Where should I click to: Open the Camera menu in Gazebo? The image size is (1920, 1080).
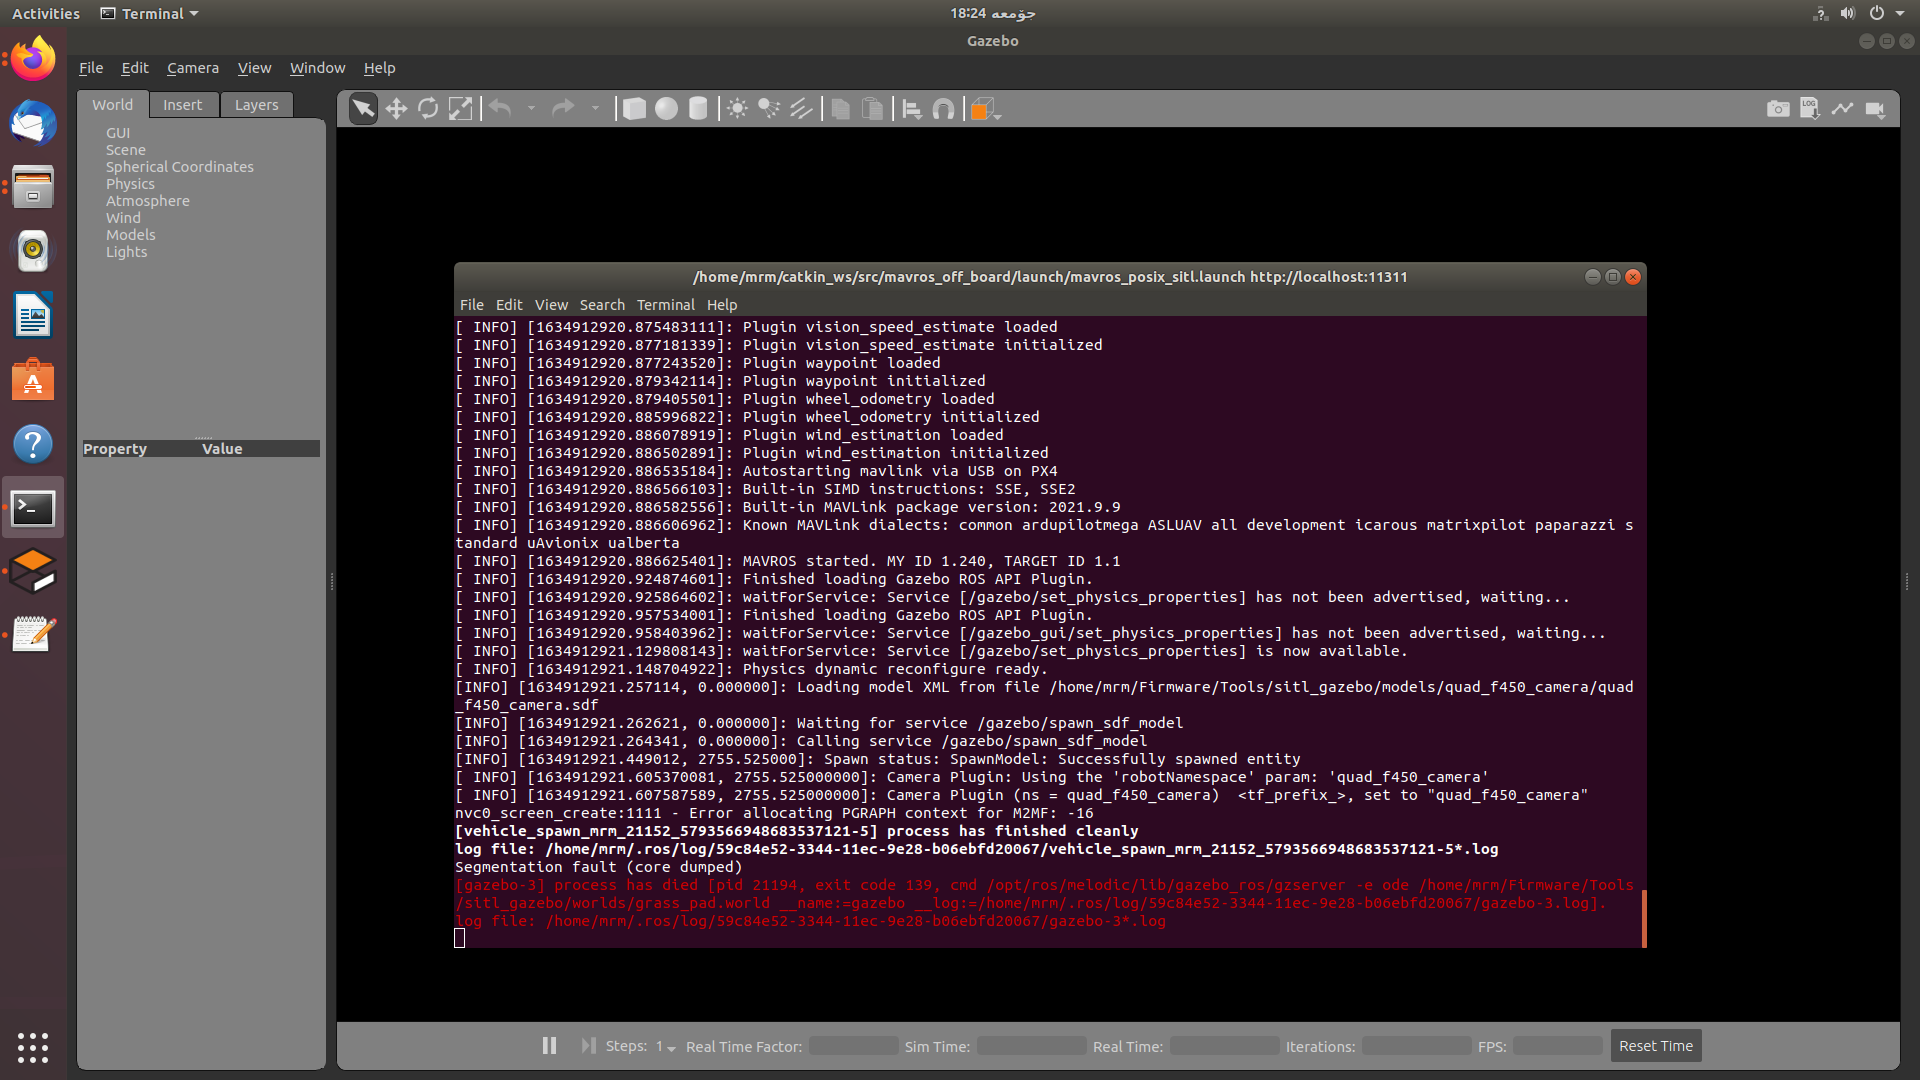coord(193,68)
